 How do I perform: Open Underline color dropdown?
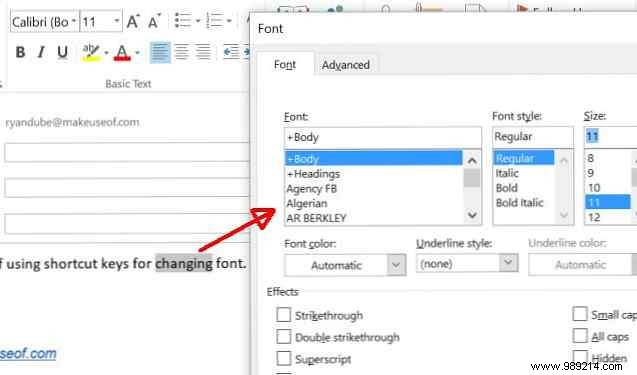[583, 264]
